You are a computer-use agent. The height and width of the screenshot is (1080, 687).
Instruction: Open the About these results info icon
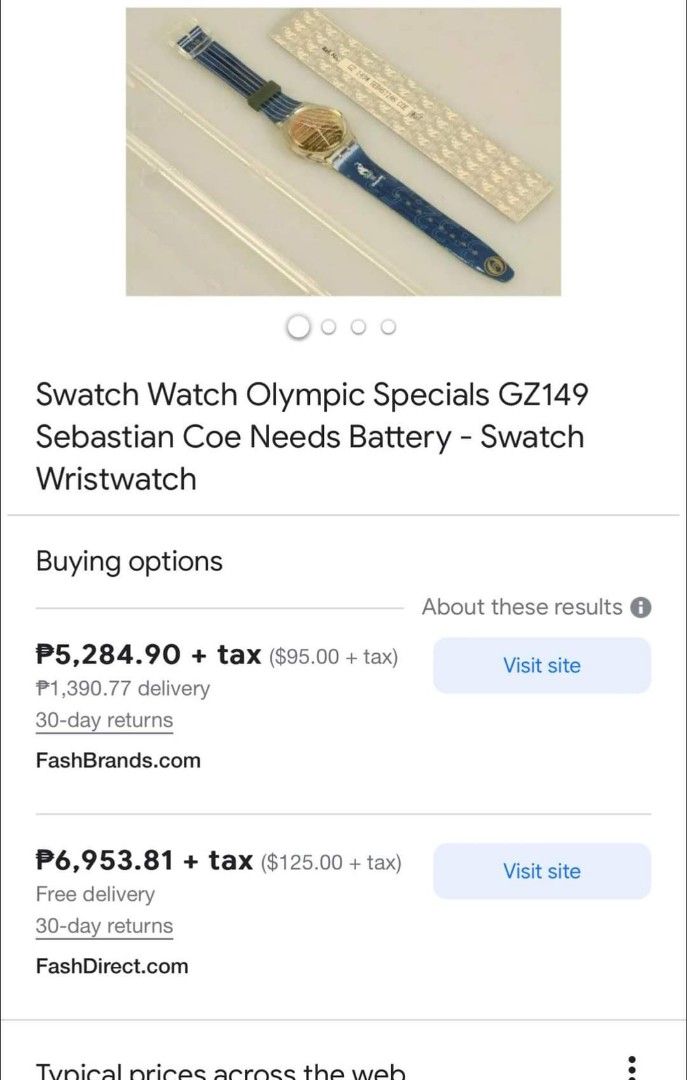(x=644, y=607)
